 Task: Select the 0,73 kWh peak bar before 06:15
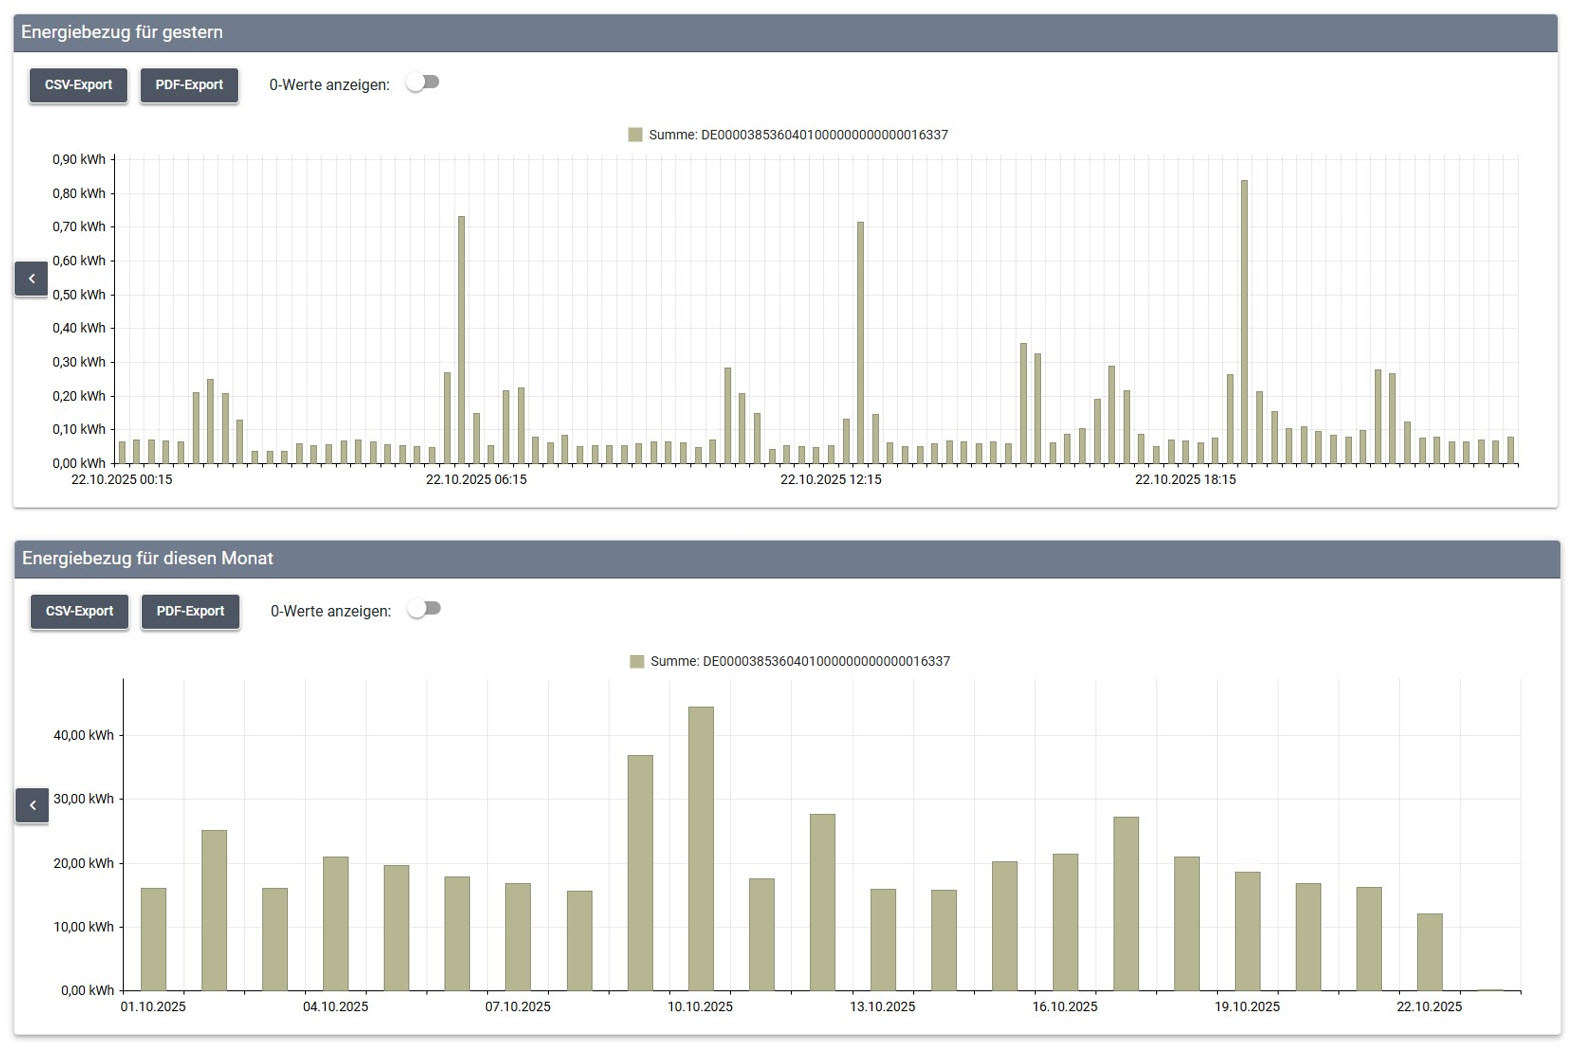[461, 340]
